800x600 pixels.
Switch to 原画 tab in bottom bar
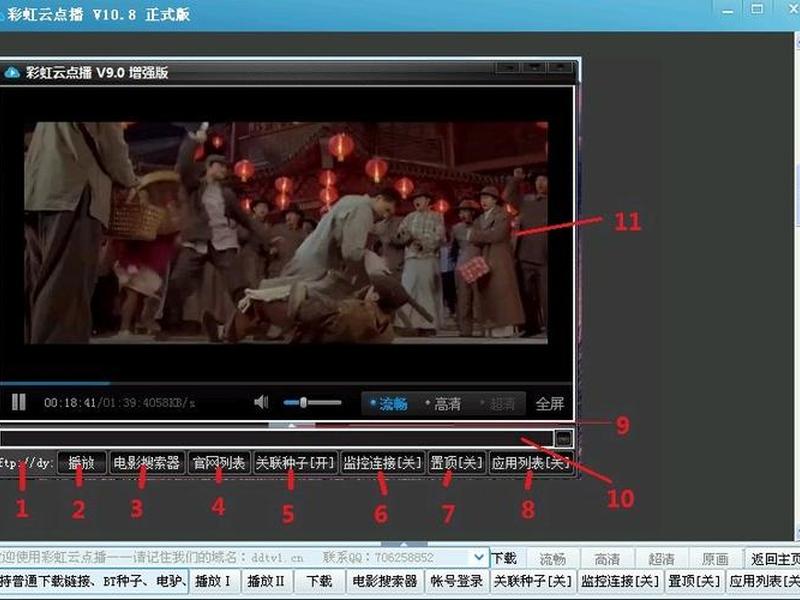click(715, 559)
